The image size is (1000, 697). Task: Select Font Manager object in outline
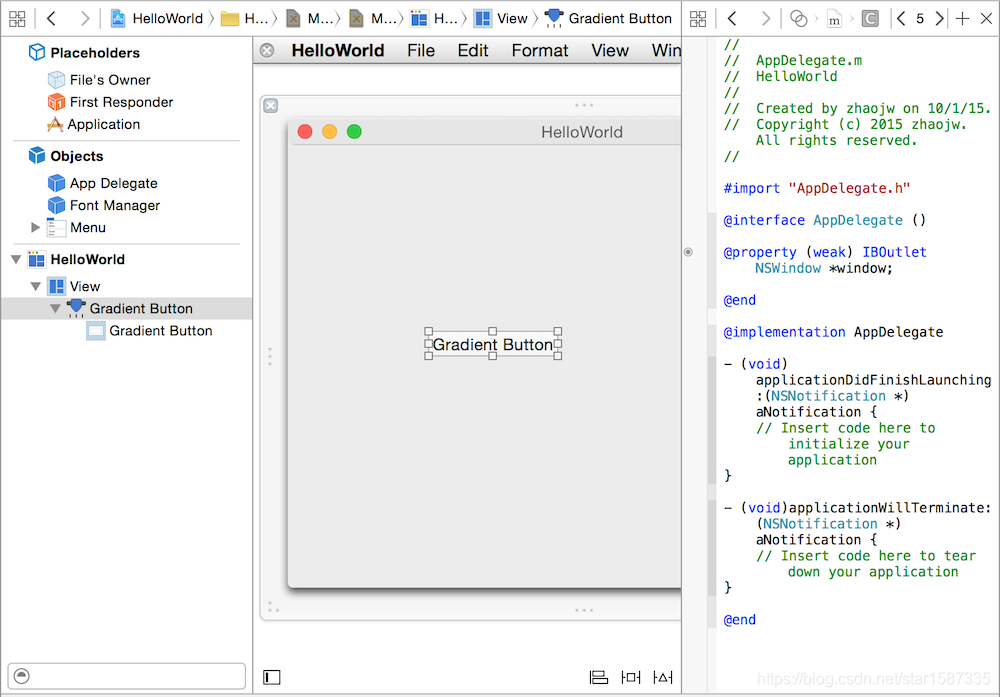114,206
